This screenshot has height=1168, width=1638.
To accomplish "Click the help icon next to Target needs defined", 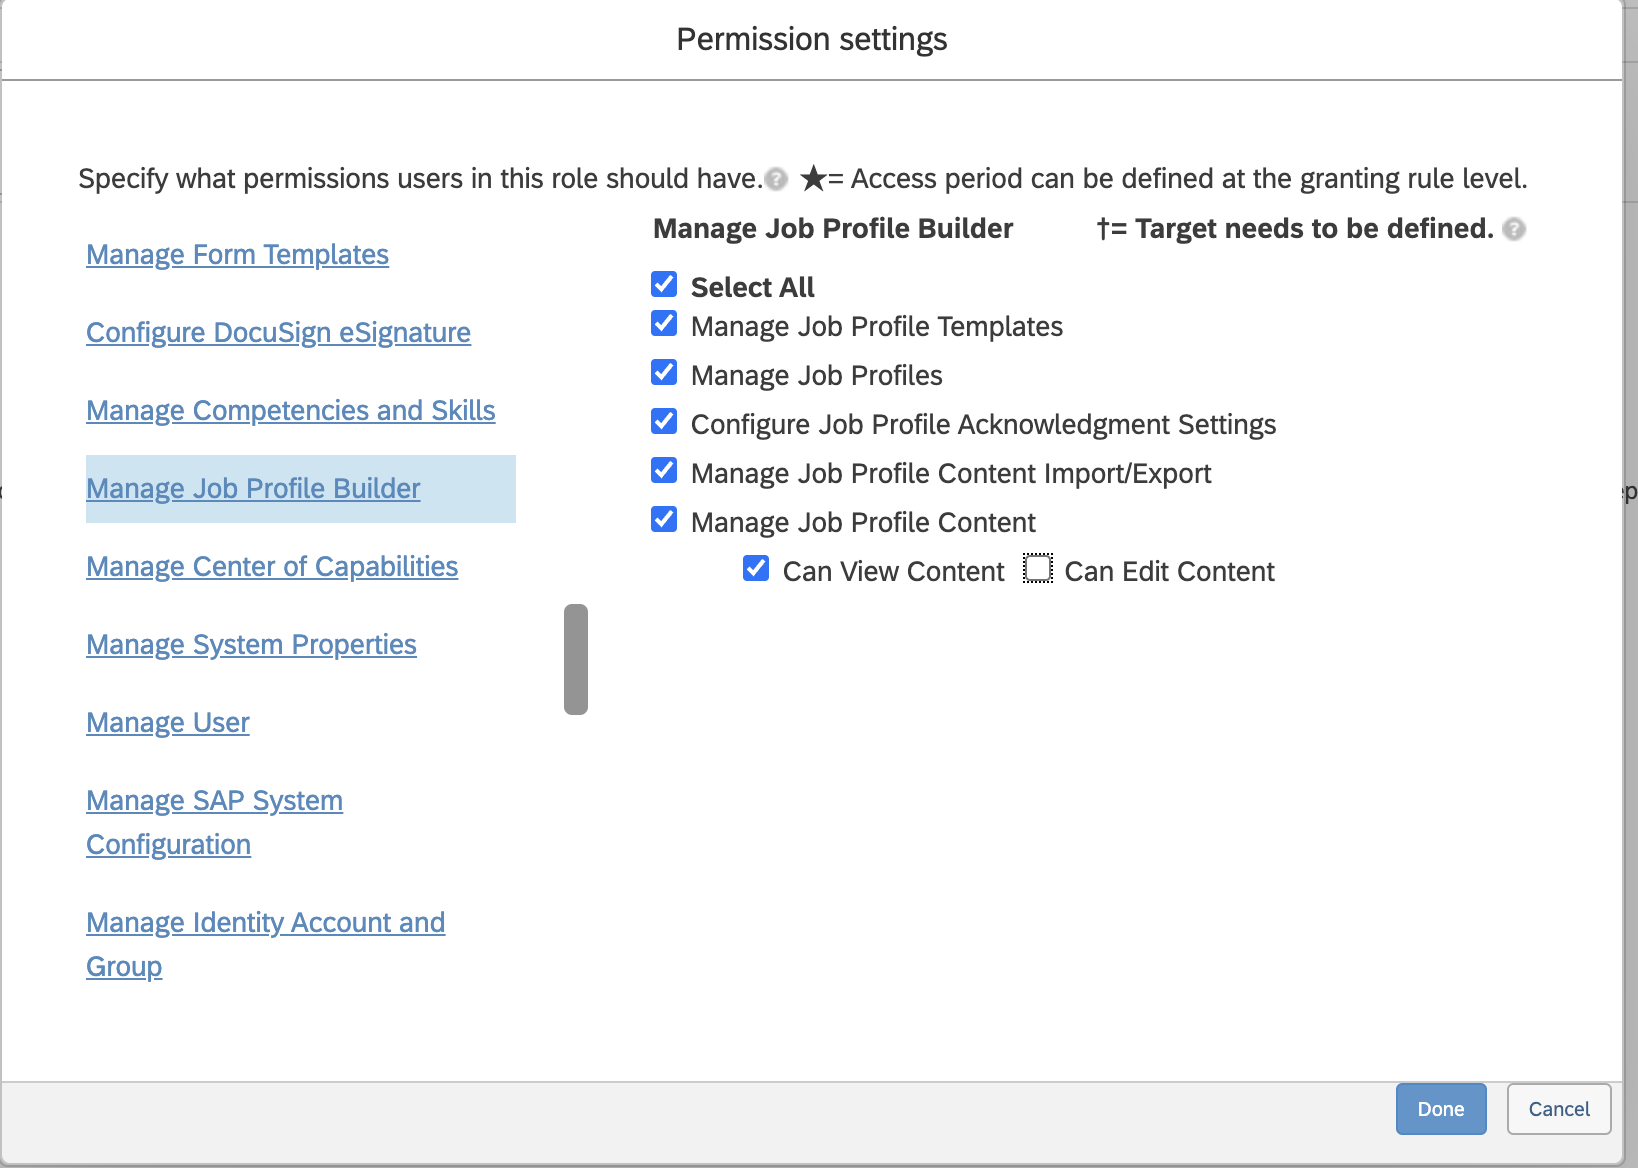I will point(1514,229).
